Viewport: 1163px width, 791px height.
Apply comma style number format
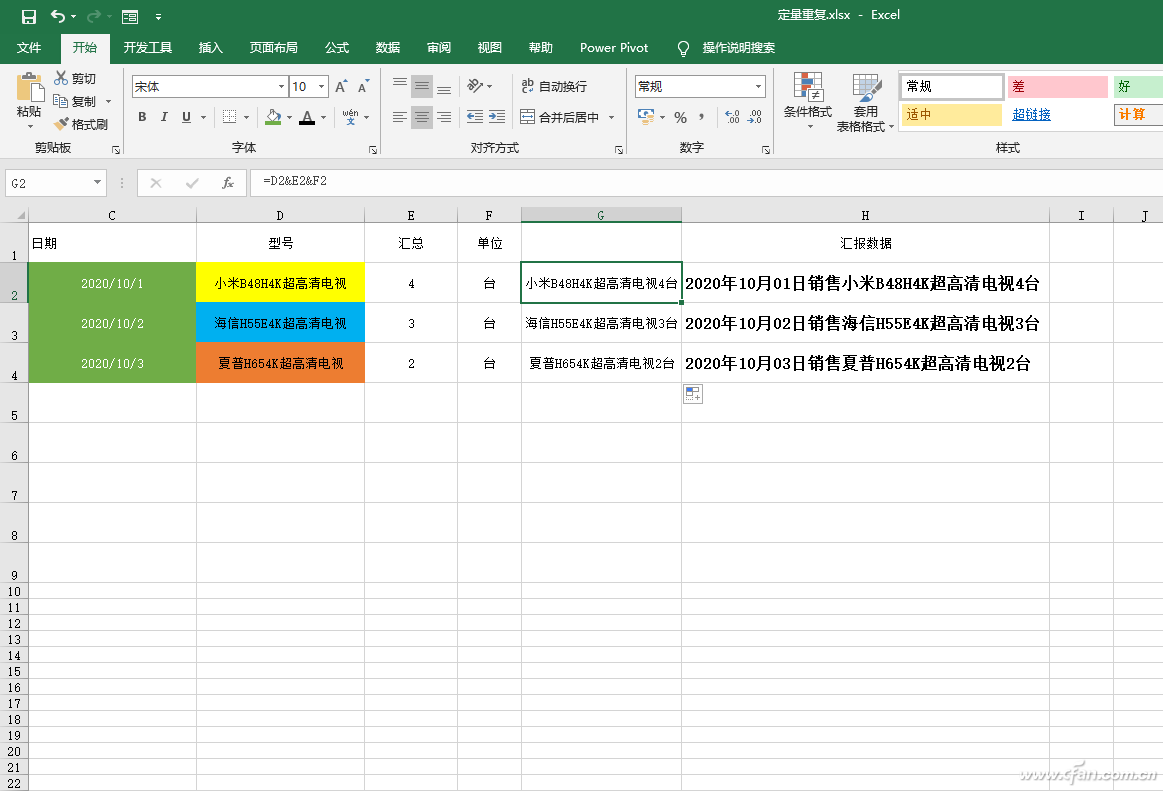click(701, 116)
